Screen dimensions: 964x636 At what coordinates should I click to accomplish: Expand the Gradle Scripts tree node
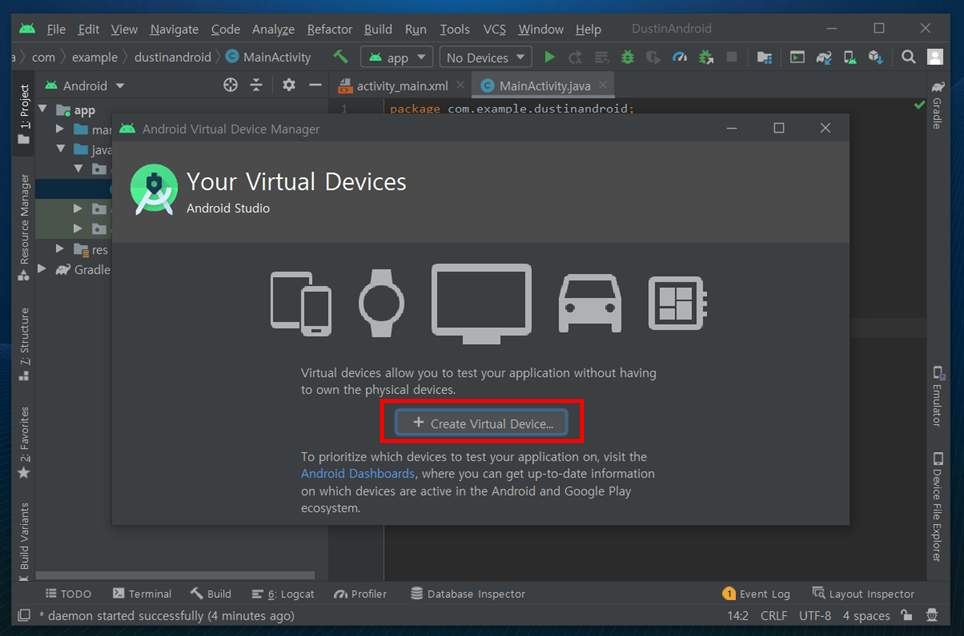tap(42, 269)
